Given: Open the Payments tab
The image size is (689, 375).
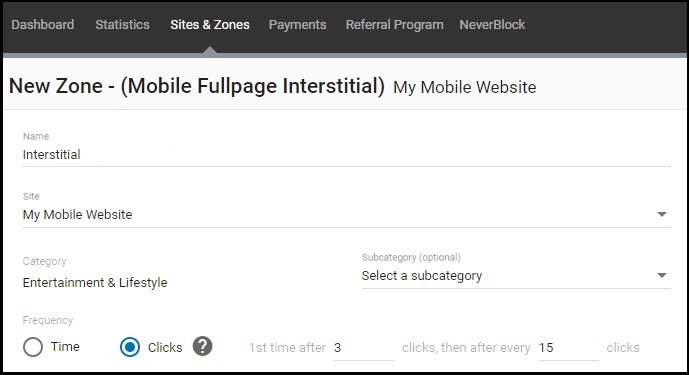Looking at the screenshot, I should pyautogui.click(x=297, y=25).
